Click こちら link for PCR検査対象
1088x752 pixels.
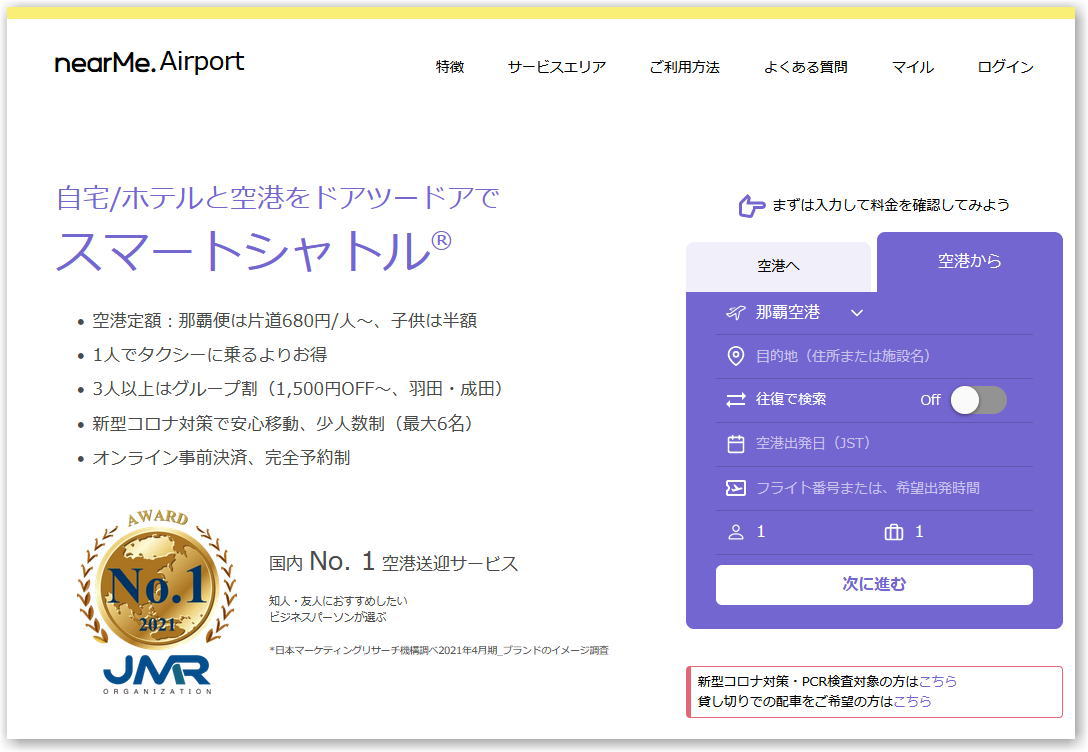tap(937, 681)
